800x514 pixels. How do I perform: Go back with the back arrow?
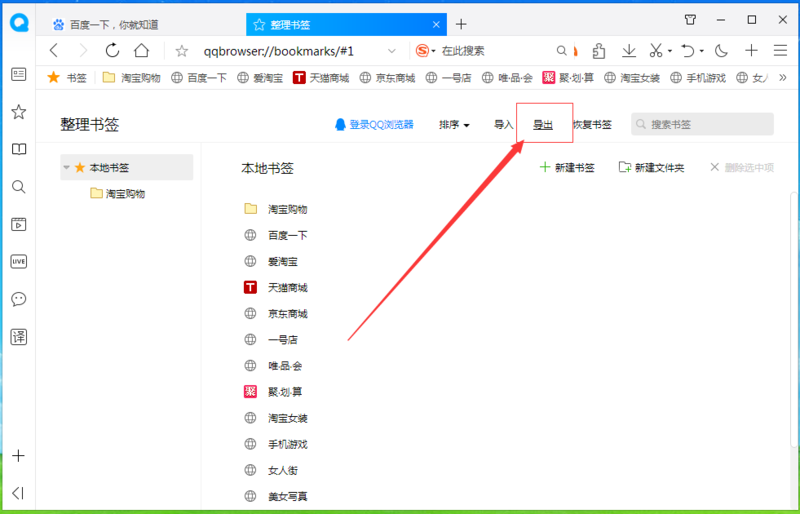click(x=54, y=51)
